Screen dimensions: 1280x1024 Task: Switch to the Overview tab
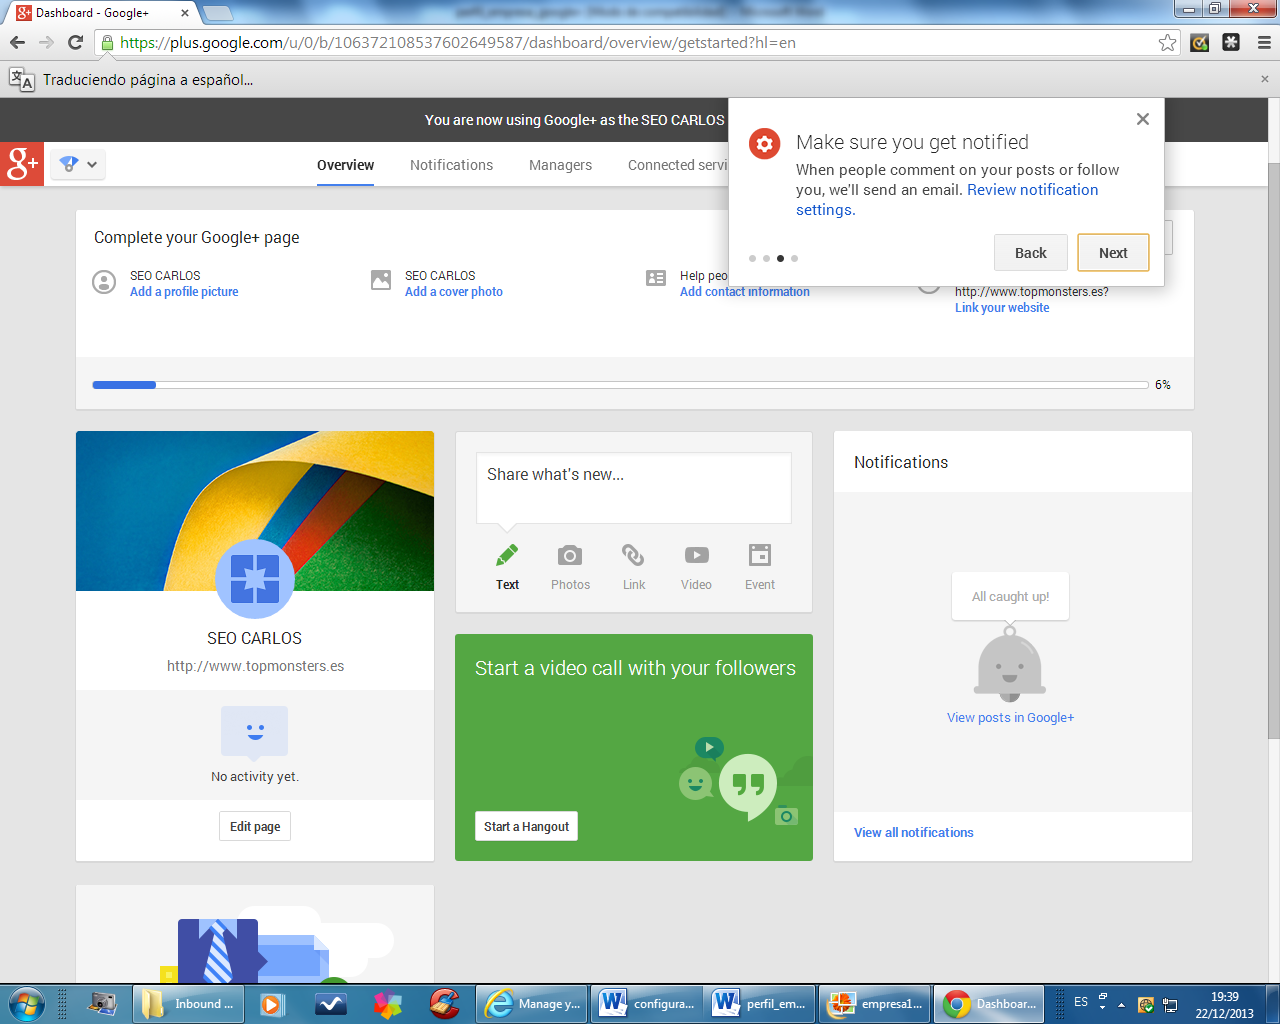point(345,165)
